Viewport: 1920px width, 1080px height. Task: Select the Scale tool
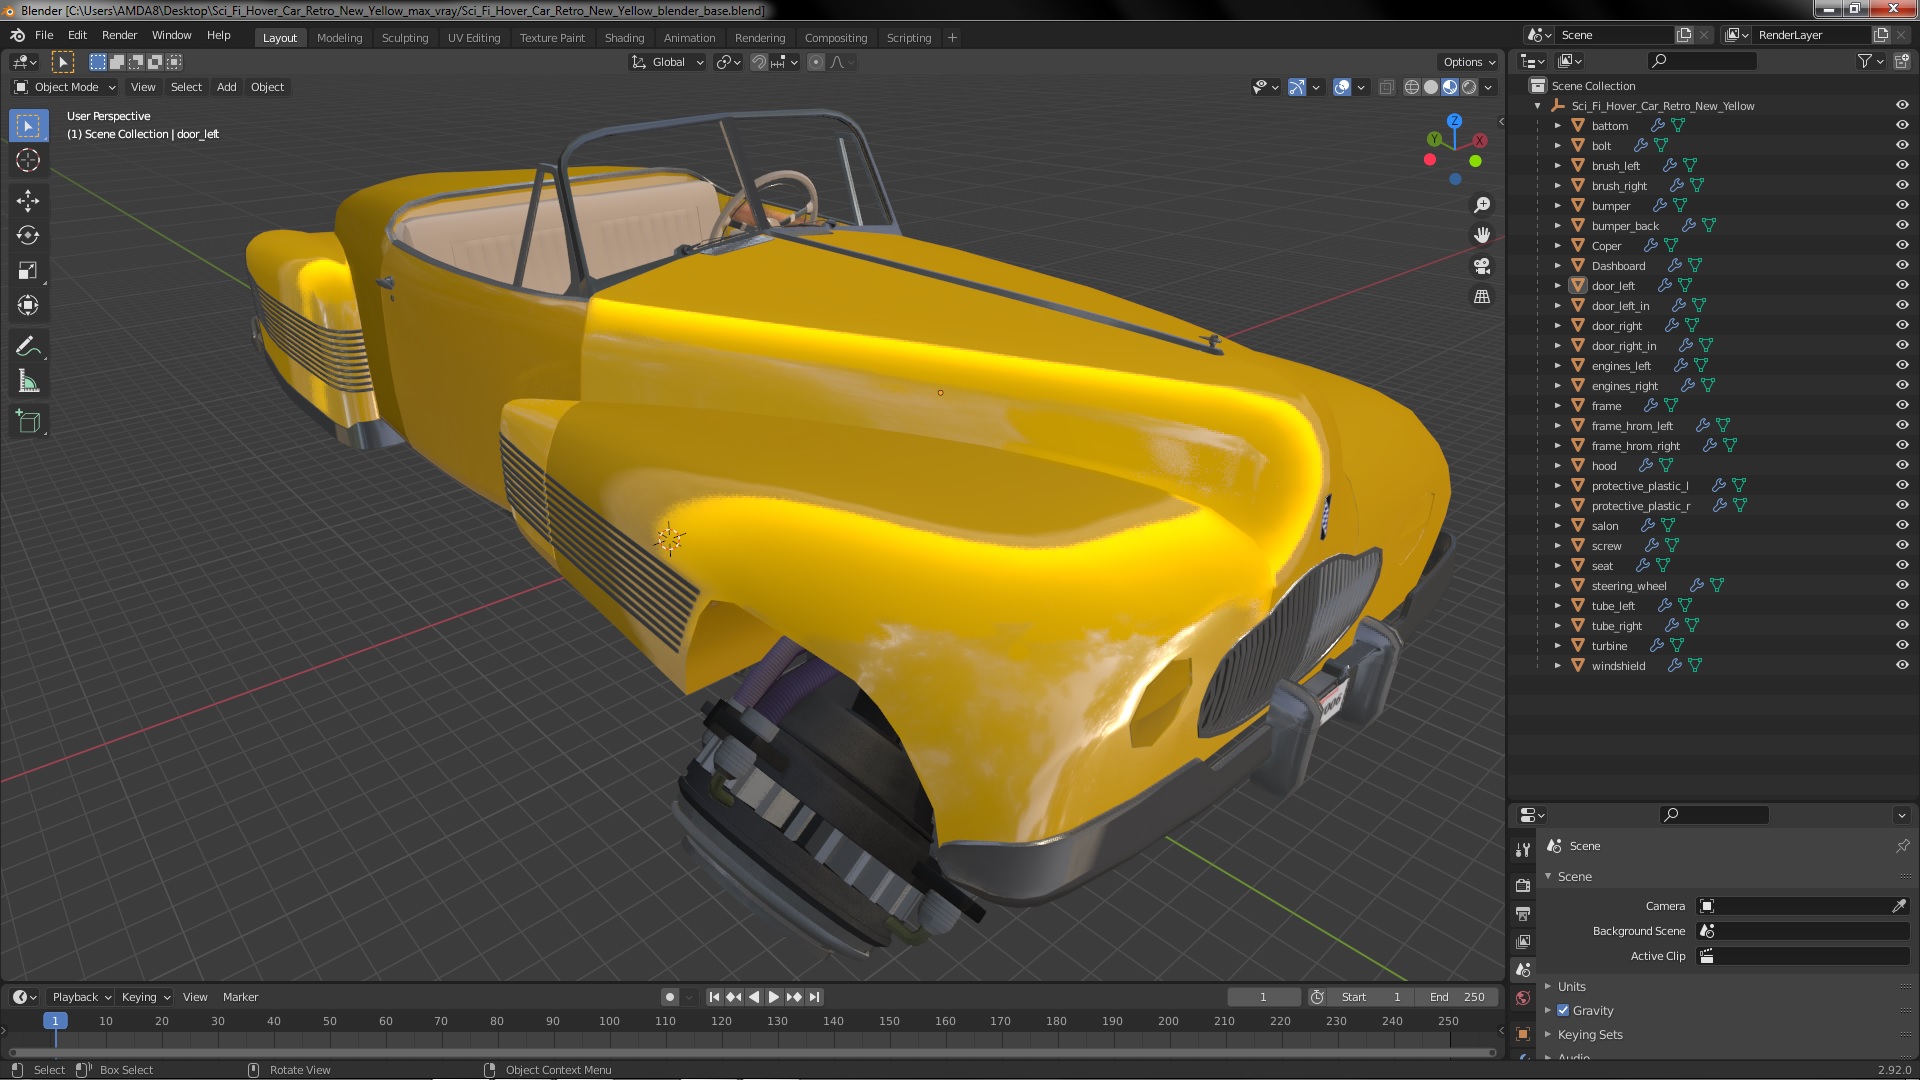(x=28, y=271)
